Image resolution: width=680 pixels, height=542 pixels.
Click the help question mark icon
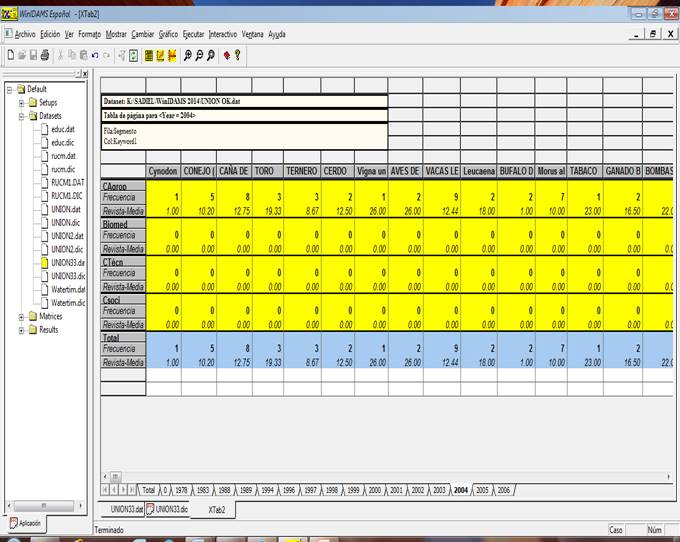[x=238, y=54]
